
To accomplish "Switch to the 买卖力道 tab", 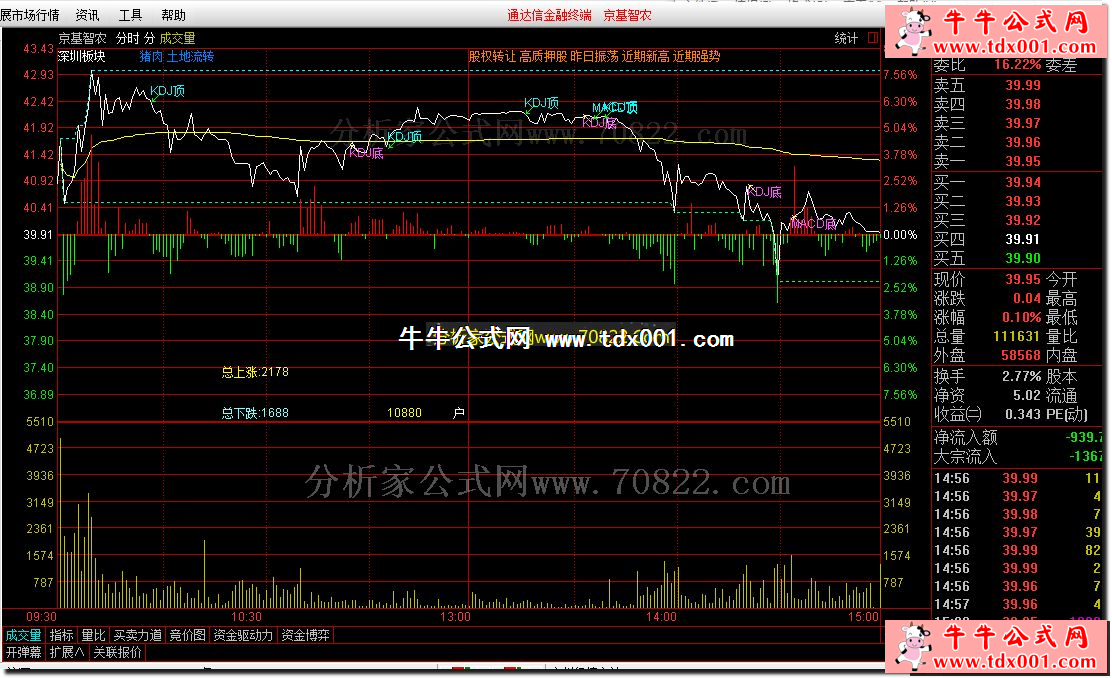I will (x=138, y=635).
